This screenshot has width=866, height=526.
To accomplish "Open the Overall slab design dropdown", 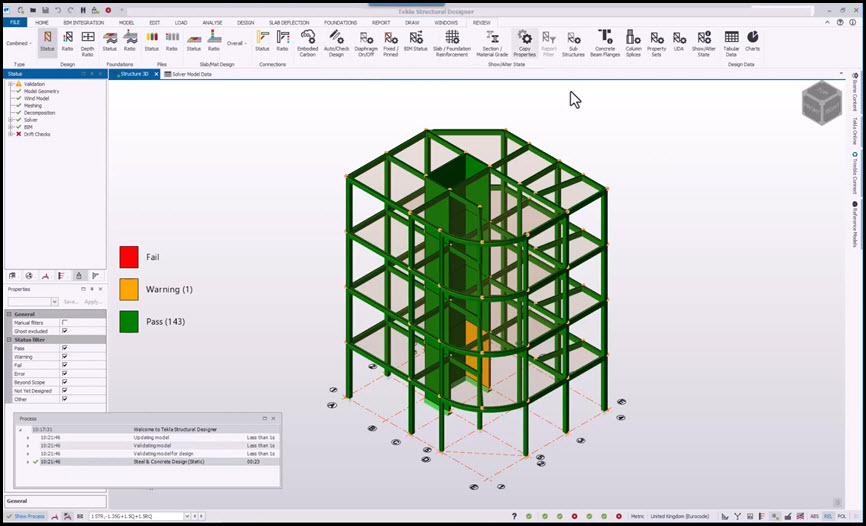I will (236, 43).
